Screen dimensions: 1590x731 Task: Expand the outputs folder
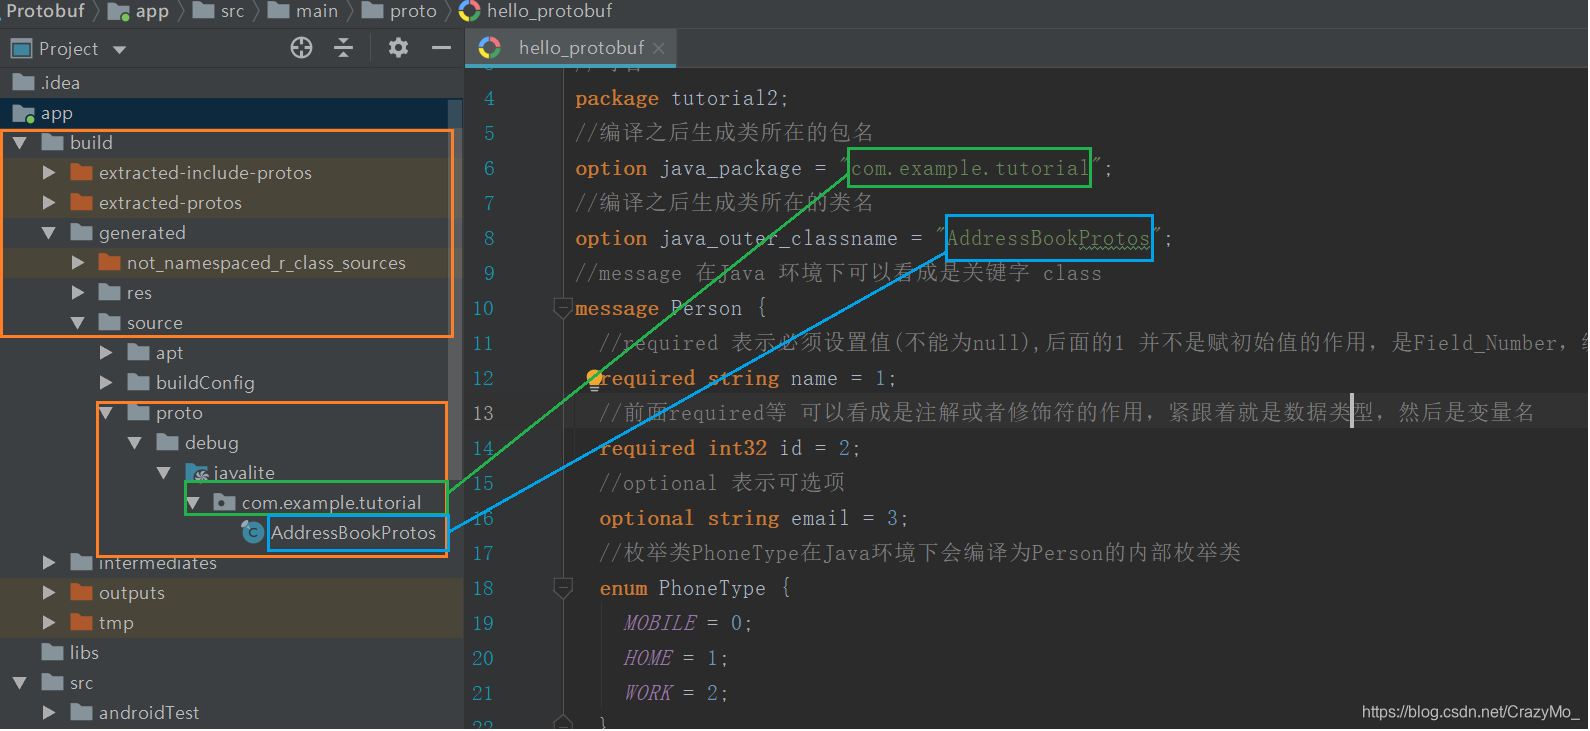coord(48,593)
